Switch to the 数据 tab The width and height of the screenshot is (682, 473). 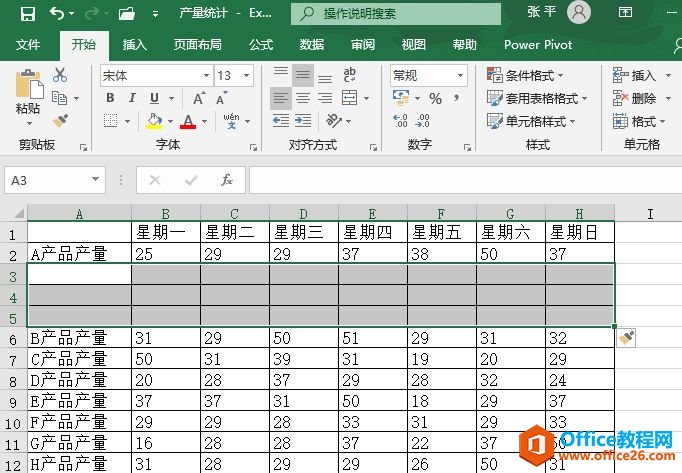312,44
